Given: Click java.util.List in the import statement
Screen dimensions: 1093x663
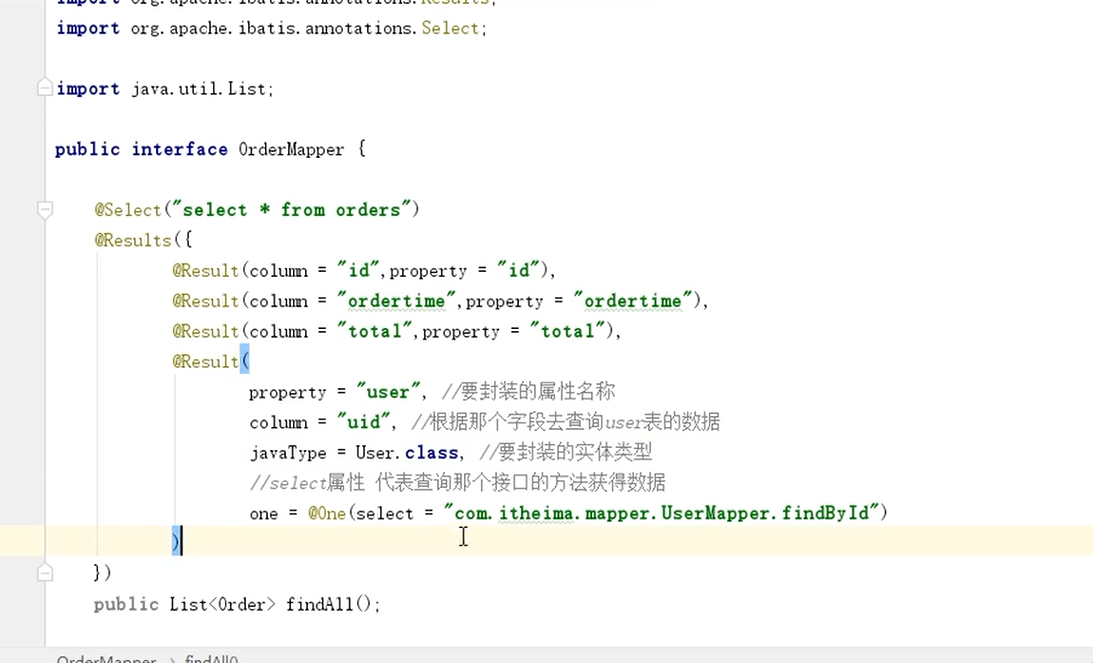Looking at the screenshot, I should 198,89.
